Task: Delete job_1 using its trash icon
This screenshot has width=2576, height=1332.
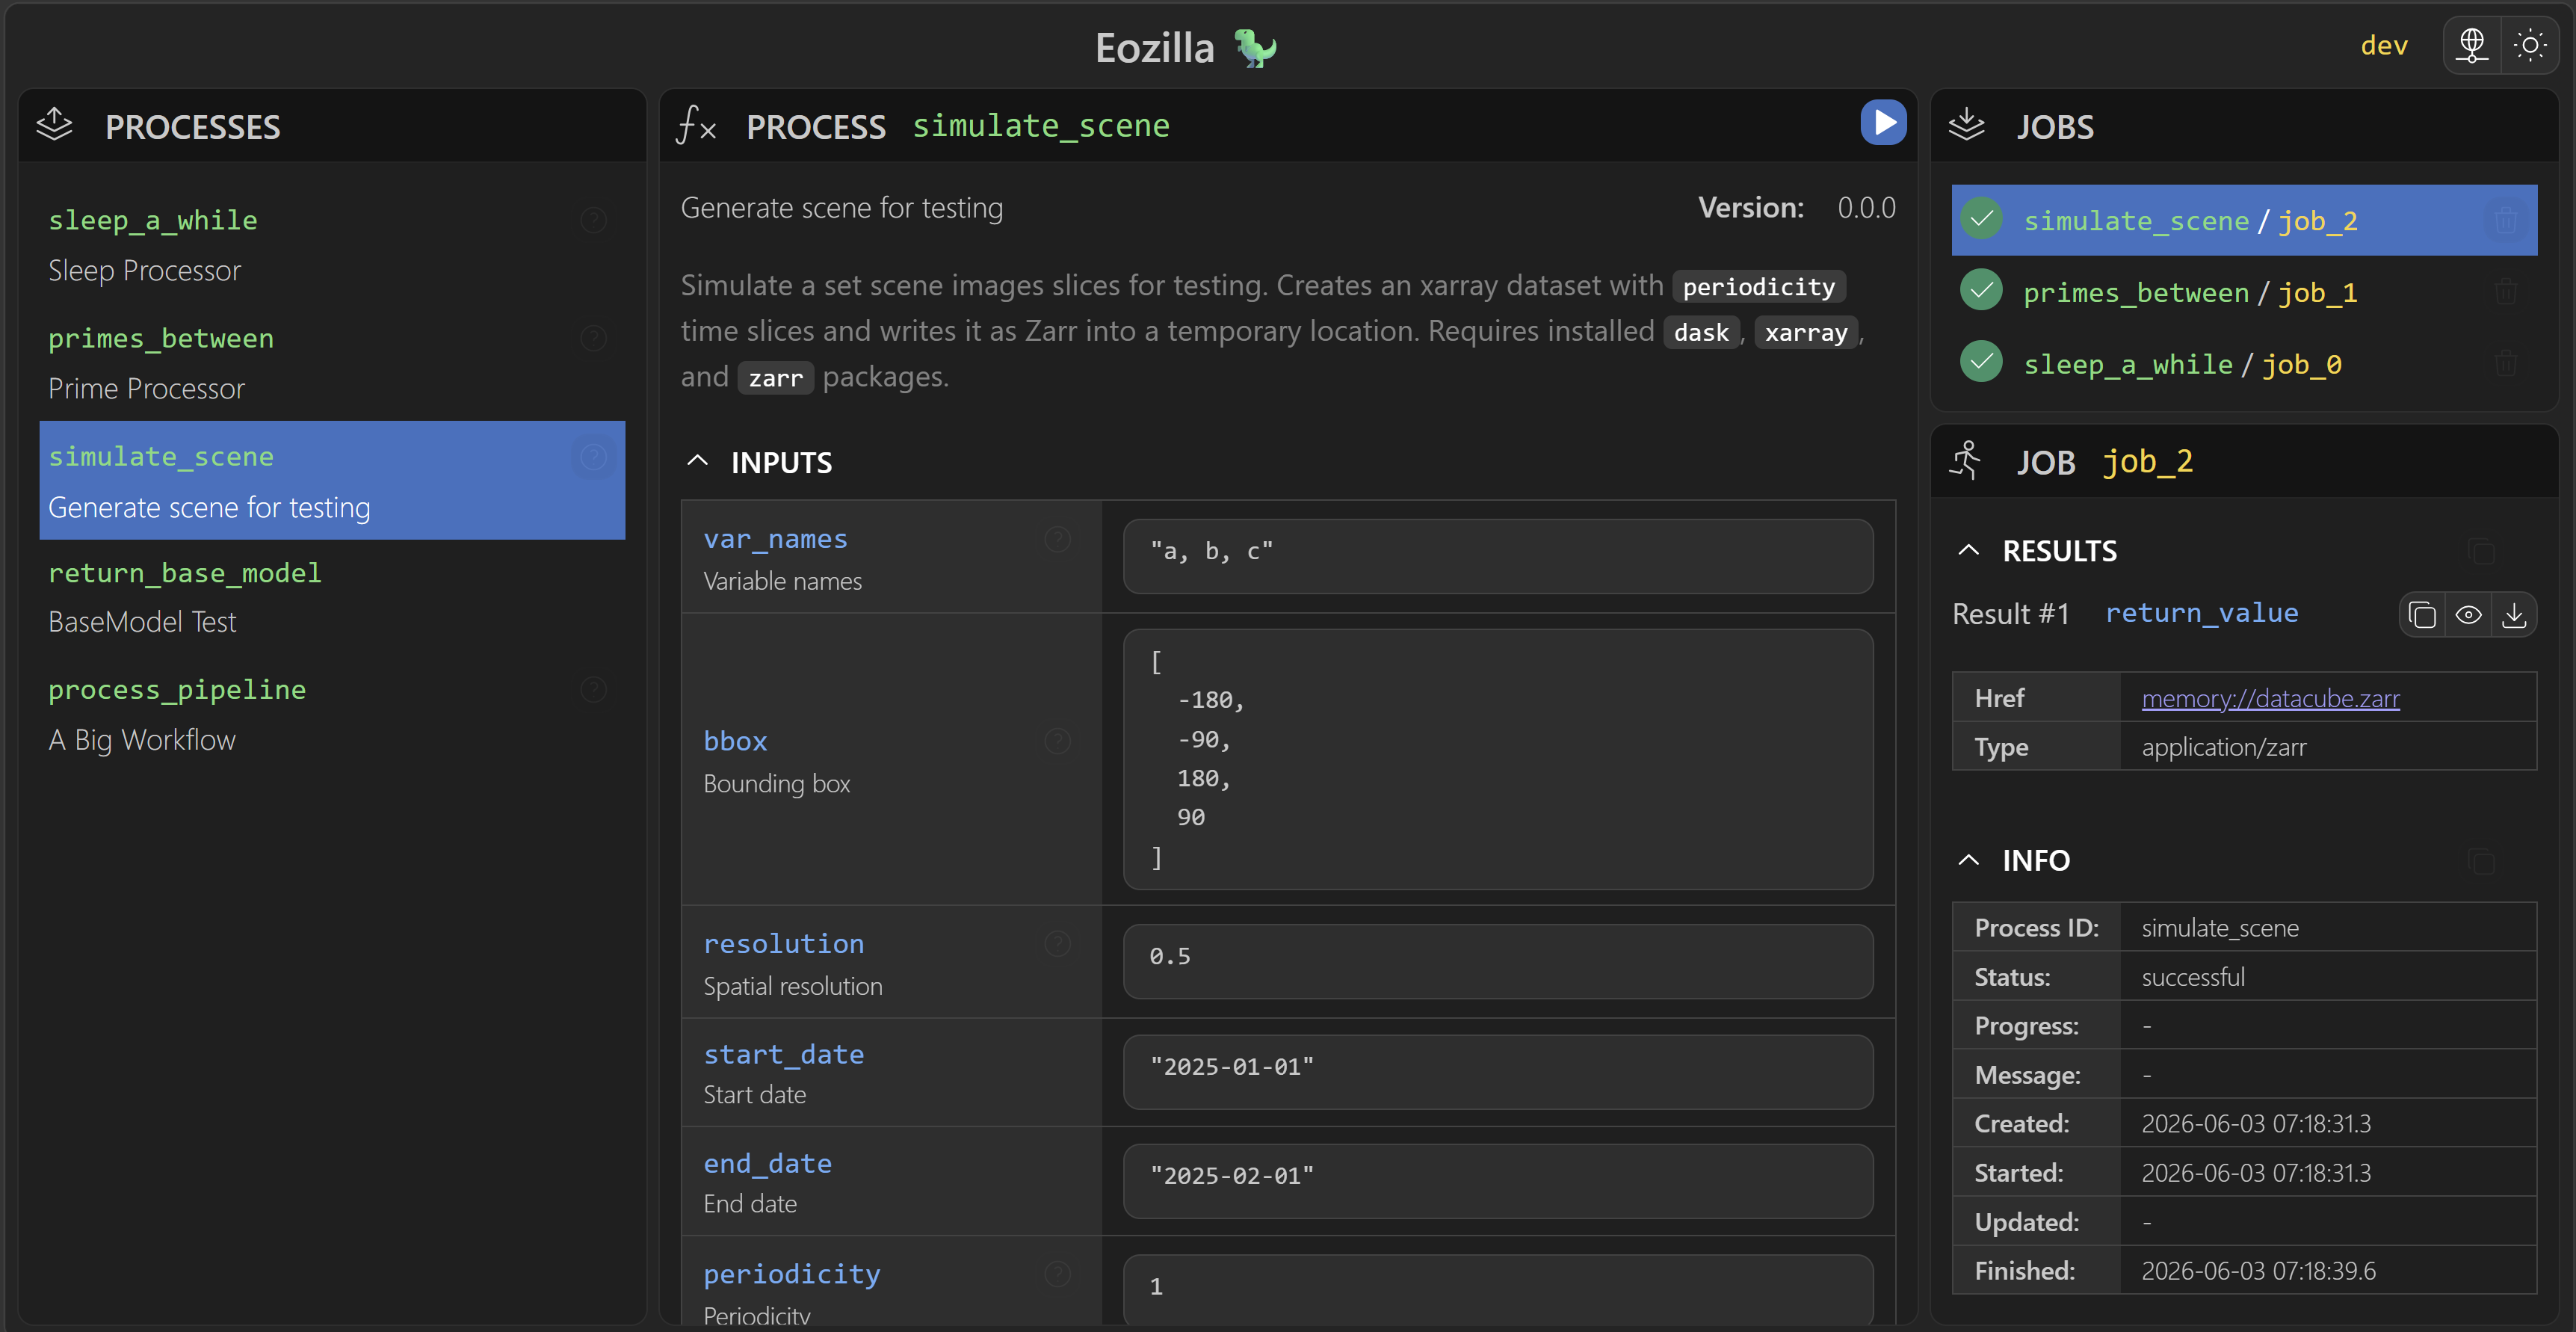Action: coord(2505,292)
